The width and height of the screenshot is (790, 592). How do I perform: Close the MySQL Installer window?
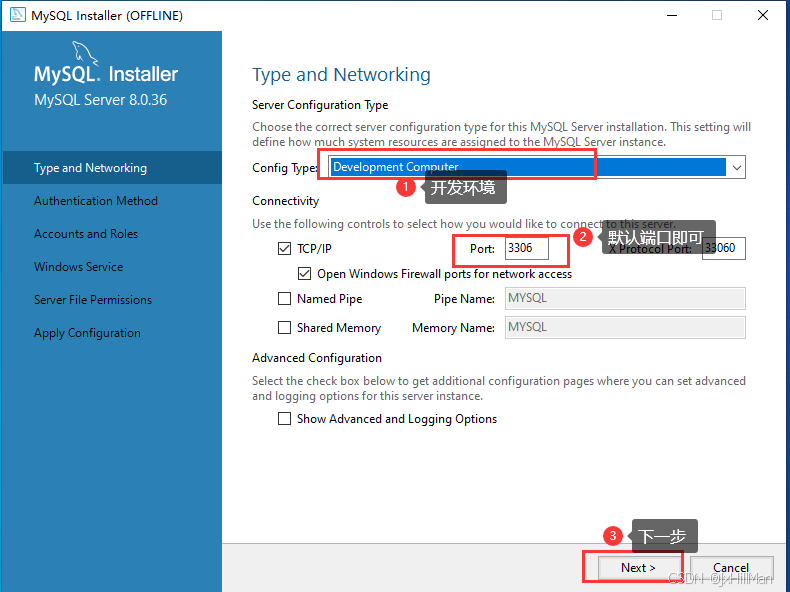coord(763,16)
